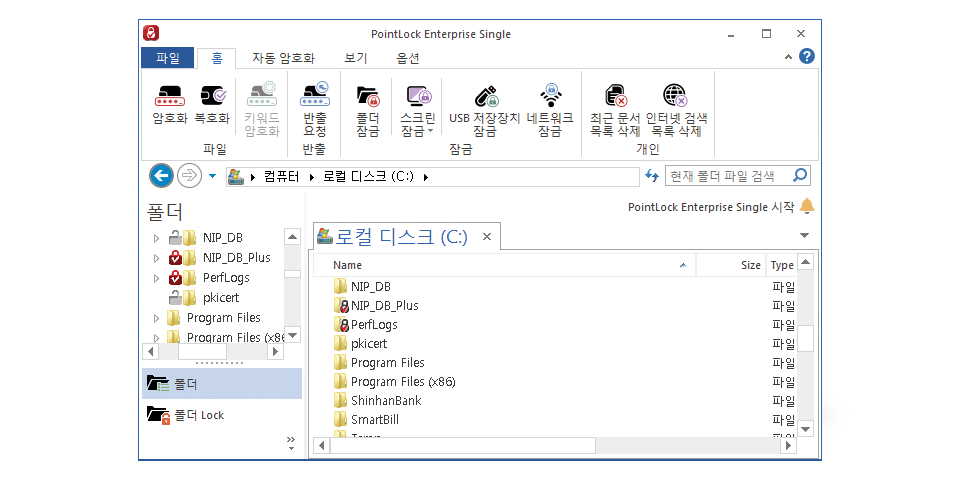Select NIP_DB folder in file list
The image size is (960, 480).
click(x=362, y=287)
